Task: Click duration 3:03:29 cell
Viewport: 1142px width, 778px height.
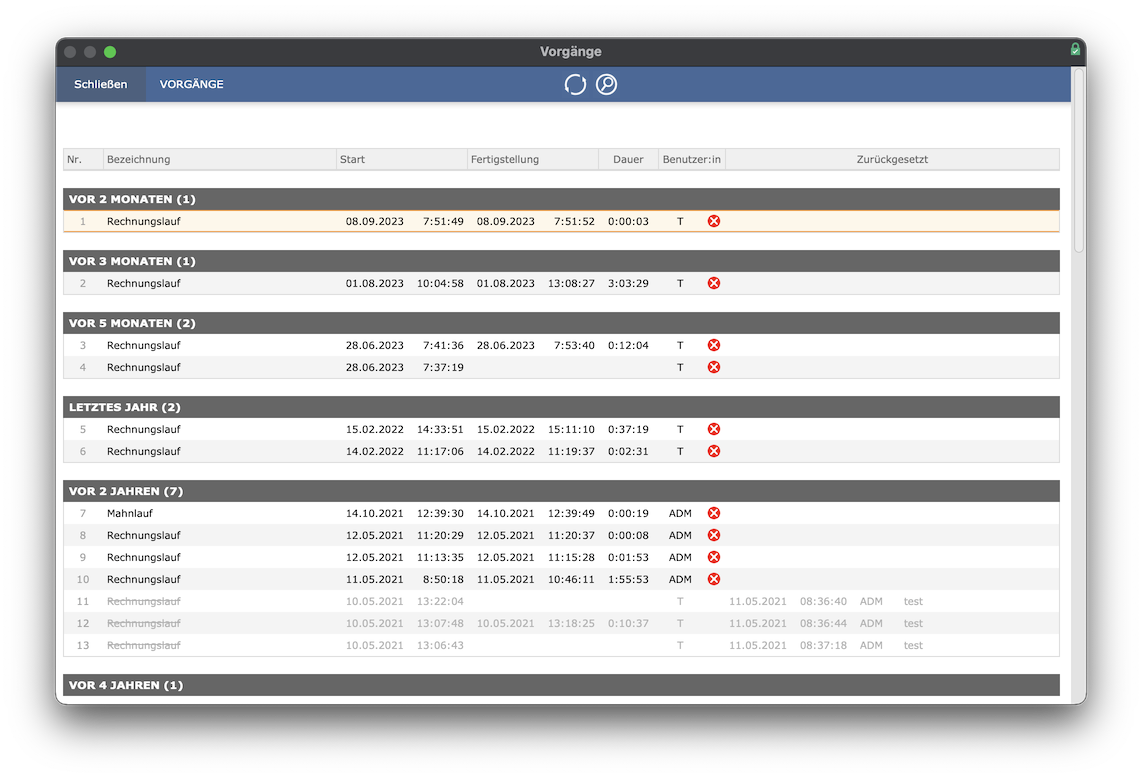Action: 628,283
